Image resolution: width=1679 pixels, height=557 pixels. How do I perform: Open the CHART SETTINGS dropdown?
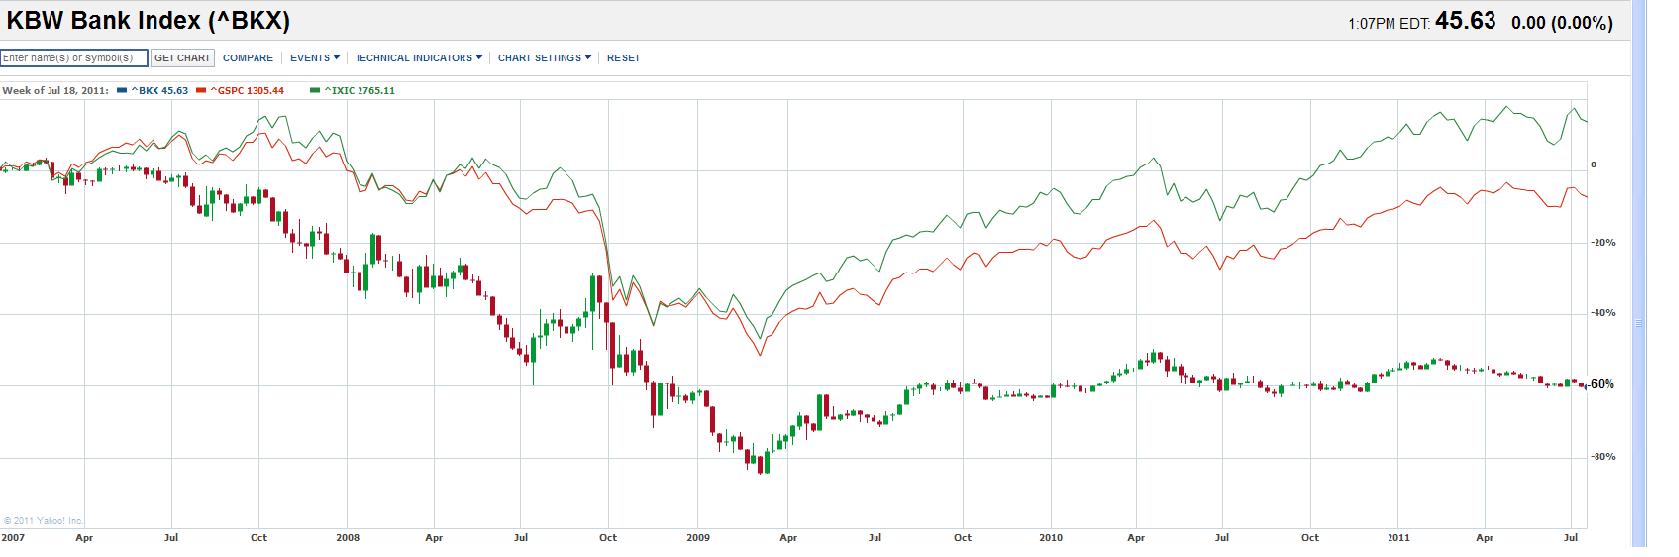(x=544, y=58)
